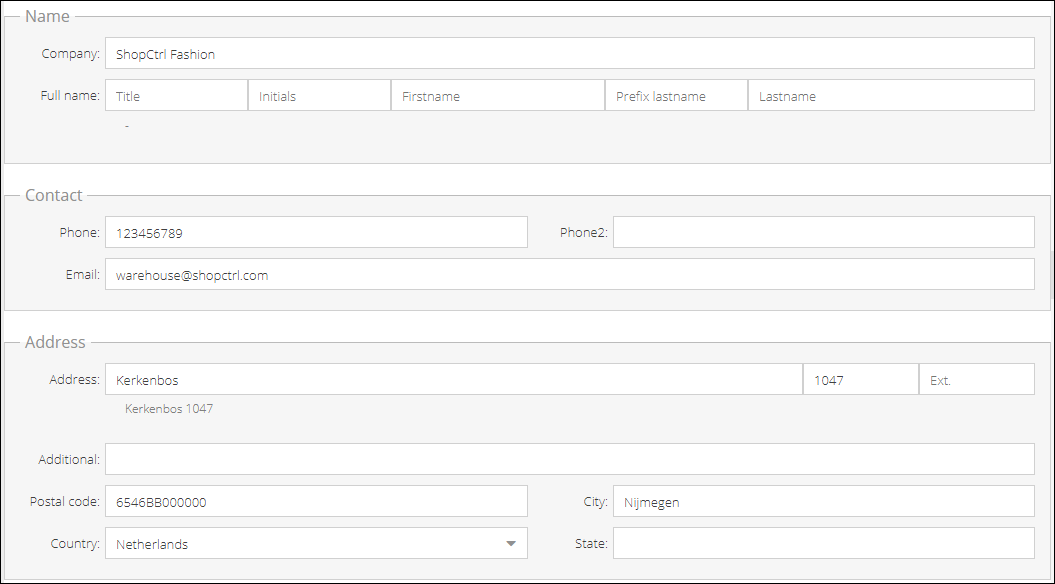Click the house number field 1047
This screenshot has width=1055, height=584.
[x=861, y=379]
